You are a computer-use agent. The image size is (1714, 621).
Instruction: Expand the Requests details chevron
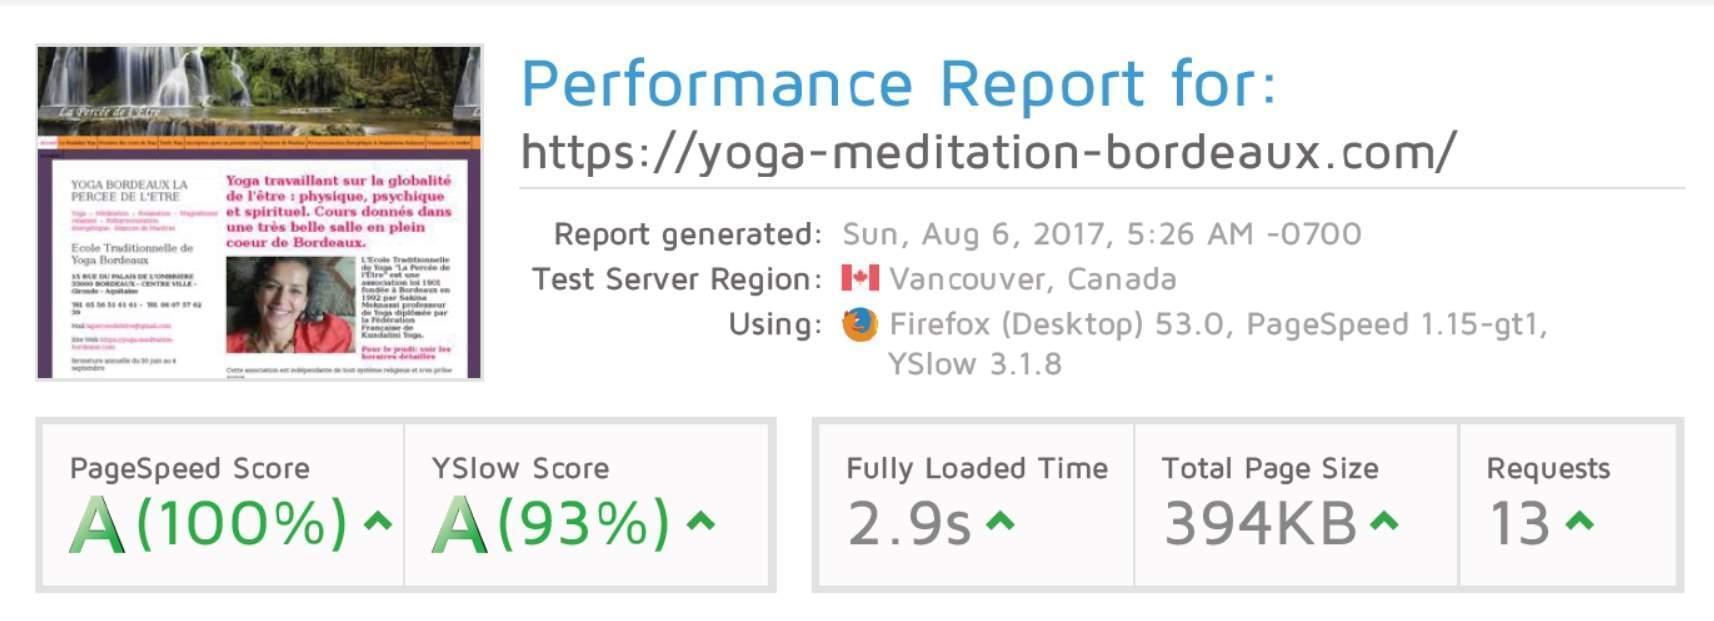point(1580,522)
